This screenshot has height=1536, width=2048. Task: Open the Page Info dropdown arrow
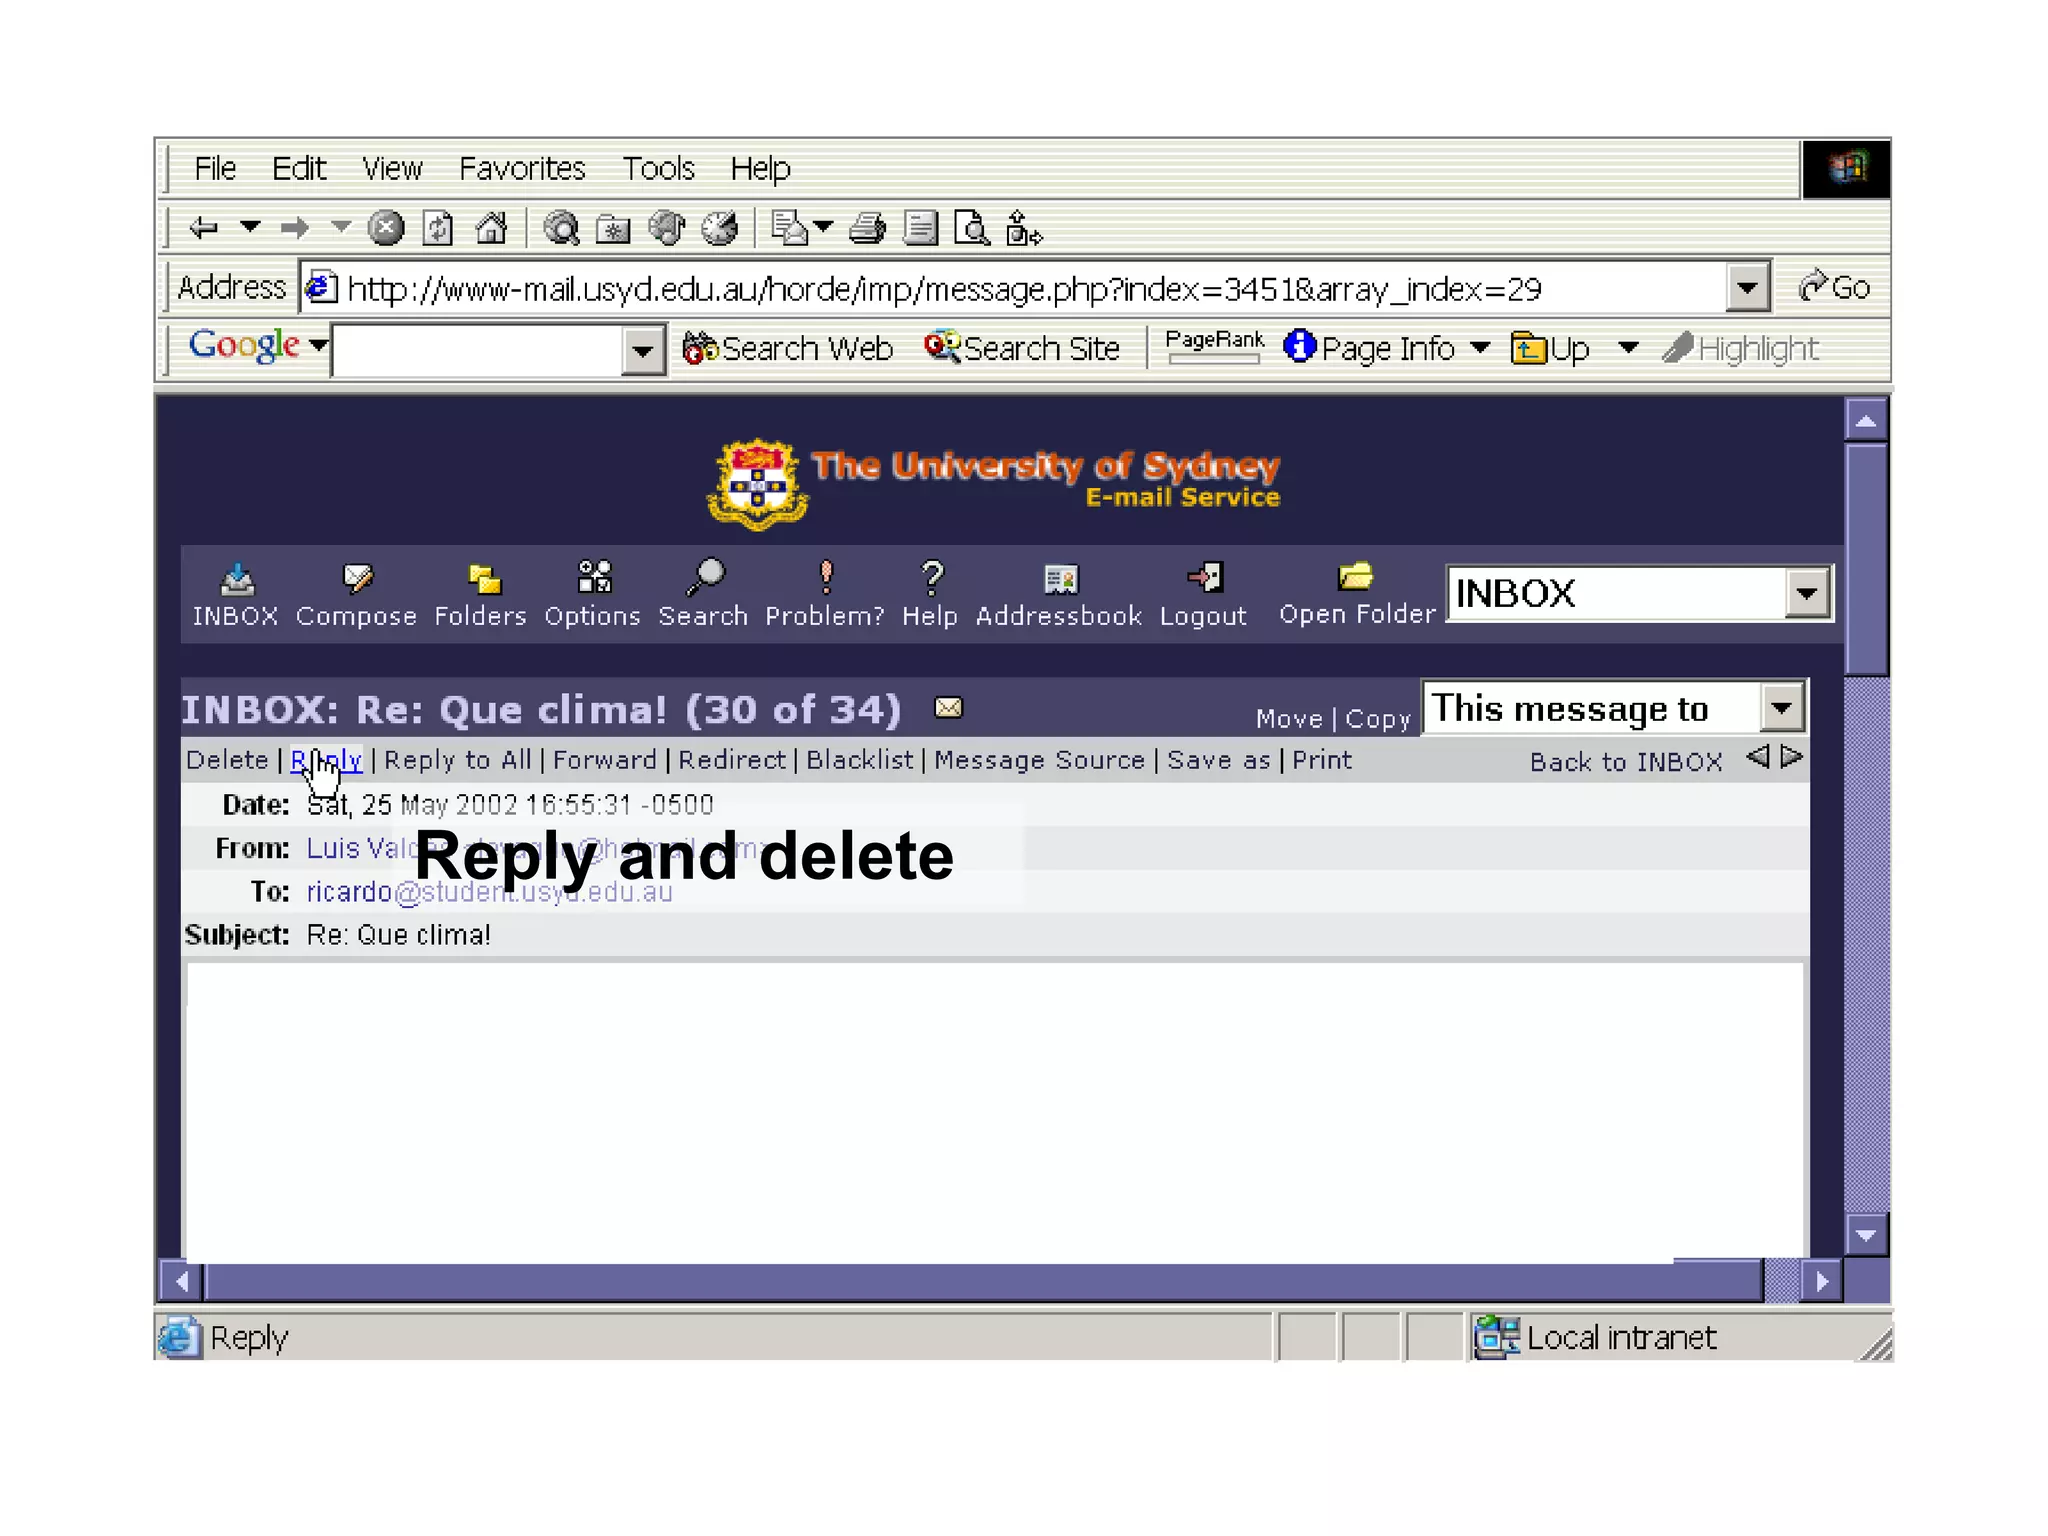pos(1480,348)
